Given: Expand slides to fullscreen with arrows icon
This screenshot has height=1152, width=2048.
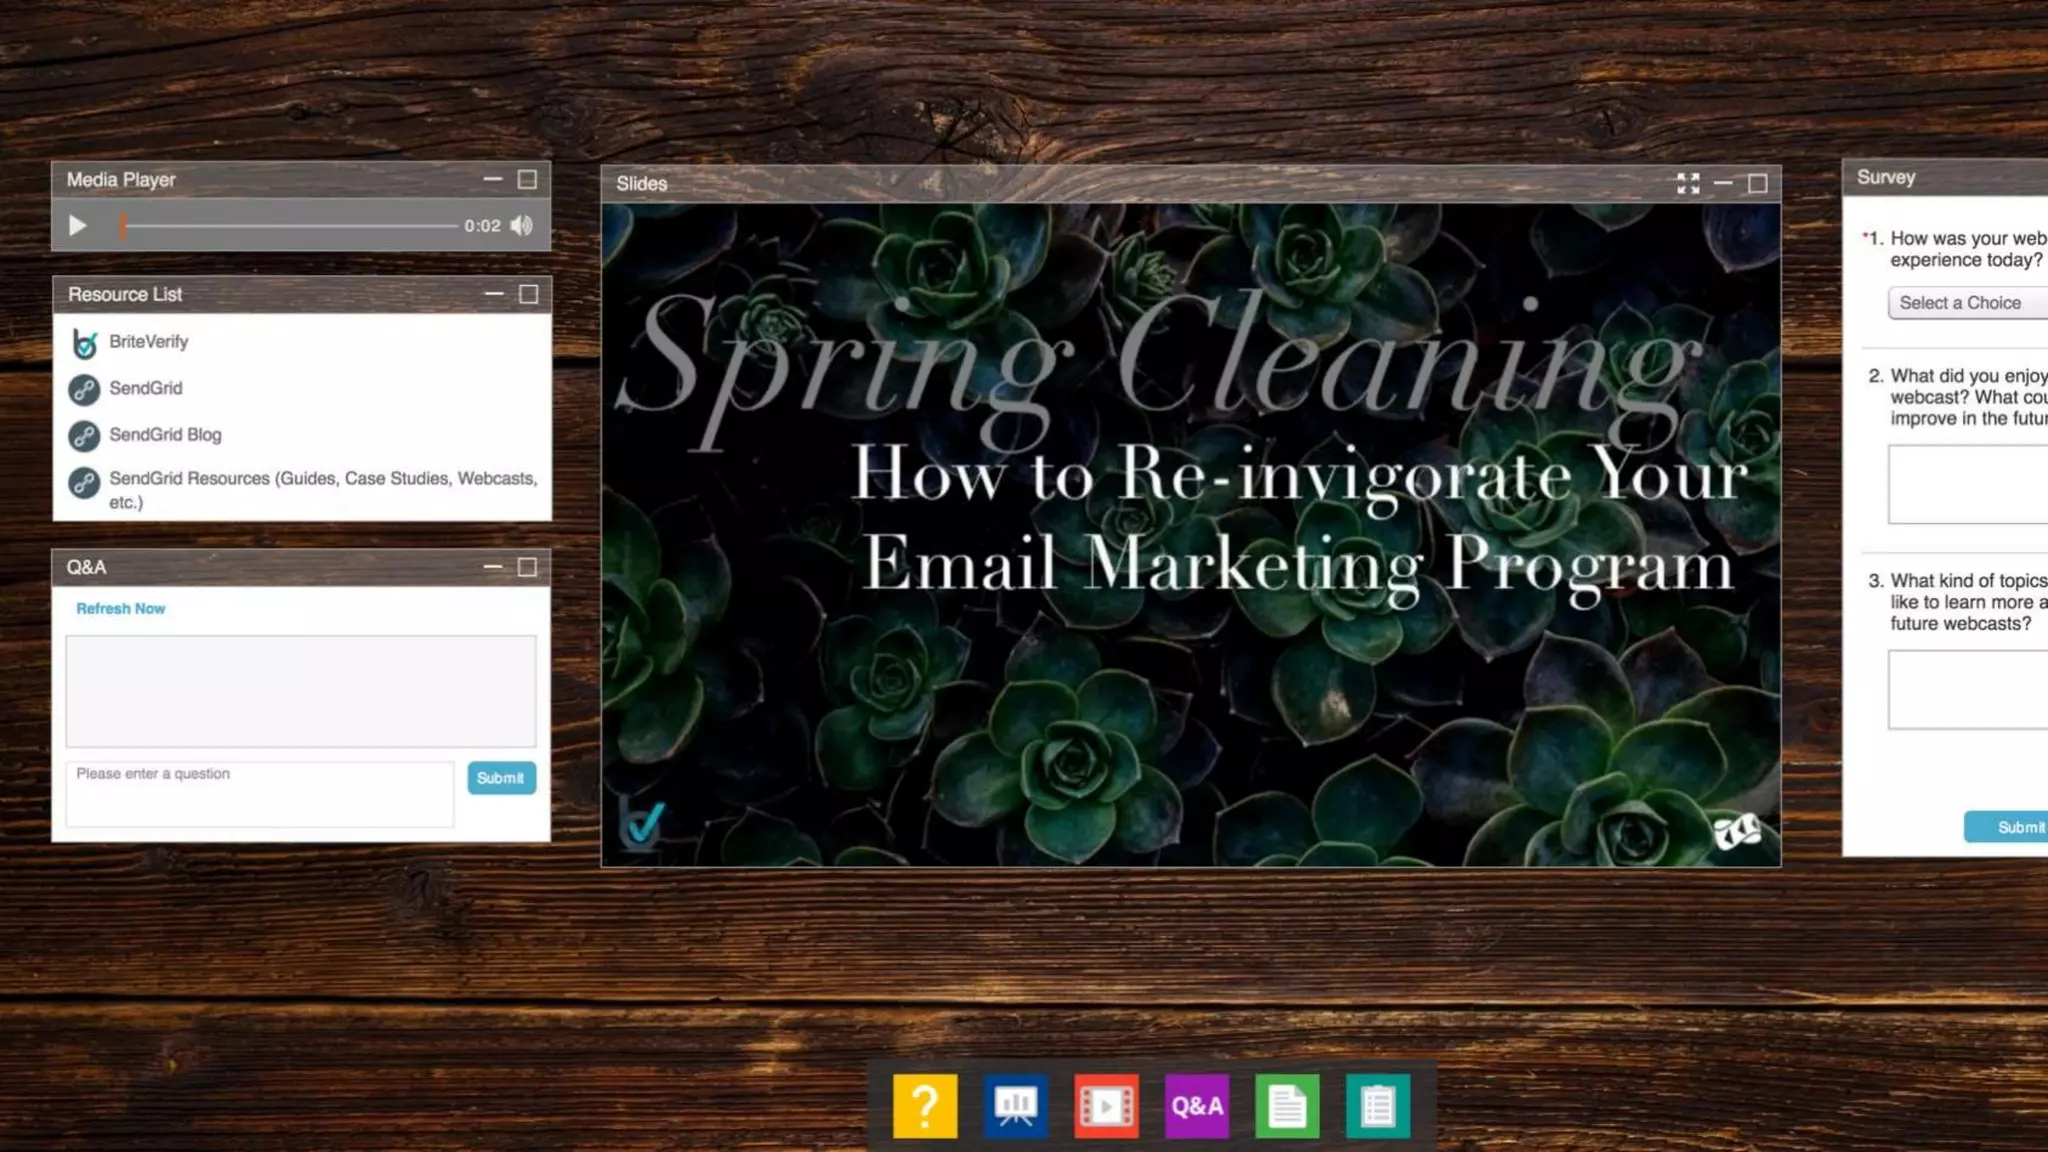Looking at the screenshot, I should (1688, 183).
